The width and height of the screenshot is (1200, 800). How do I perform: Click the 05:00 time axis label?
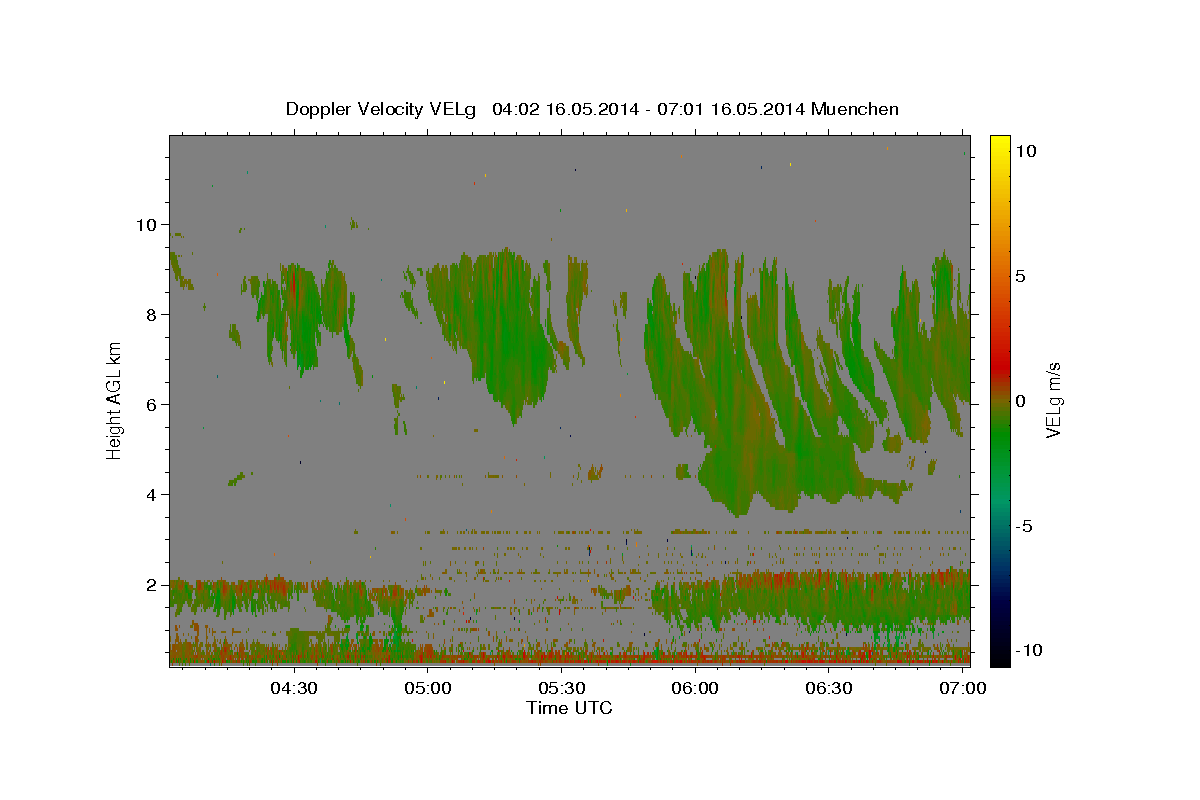(429, 688)
